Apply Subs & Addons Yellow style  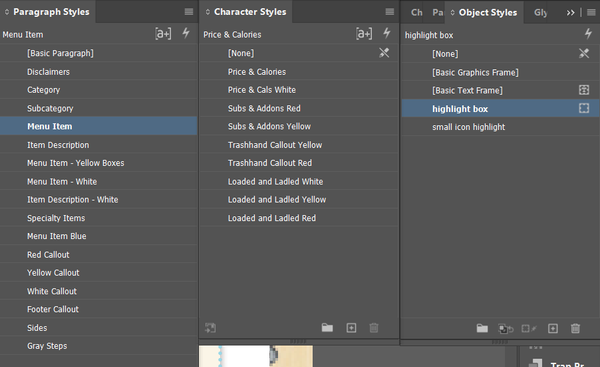point(299,126)
